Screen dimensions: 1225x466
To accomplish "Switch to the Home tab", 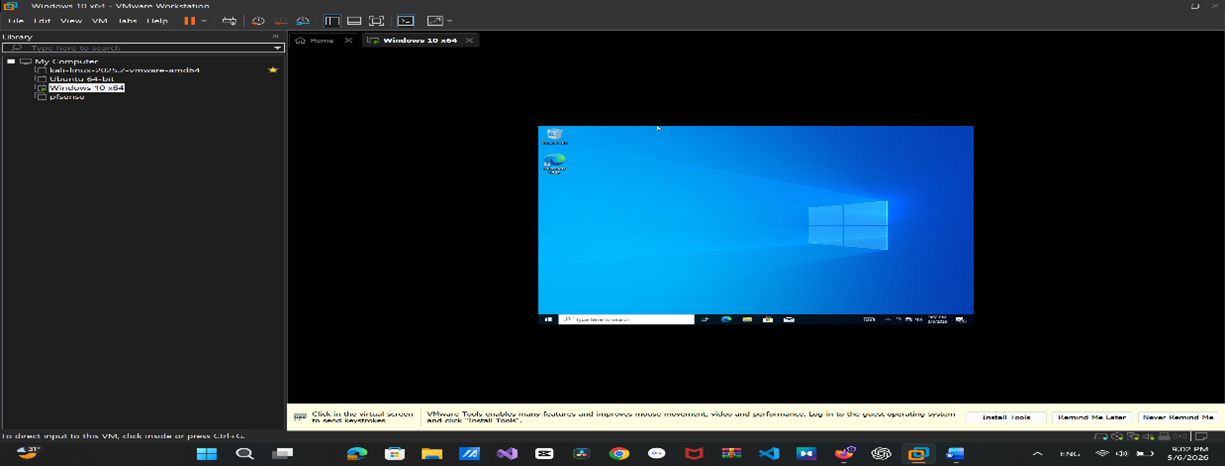I will [x=315, y=40].
